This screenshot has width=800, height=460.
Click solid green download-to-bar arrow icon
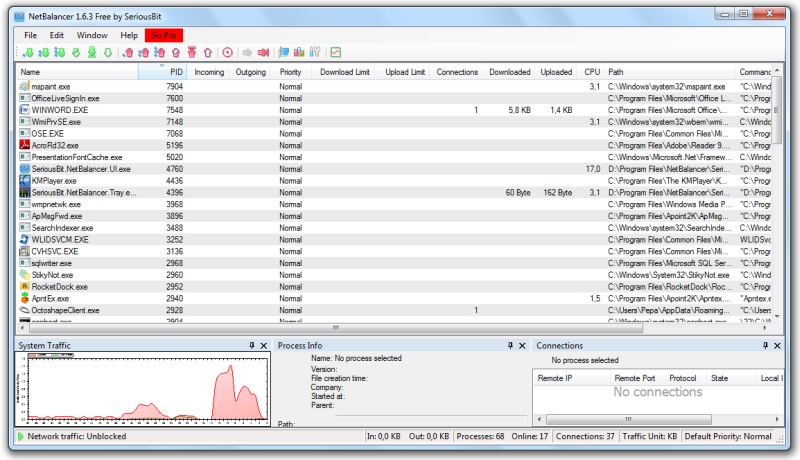coord(92,53)
